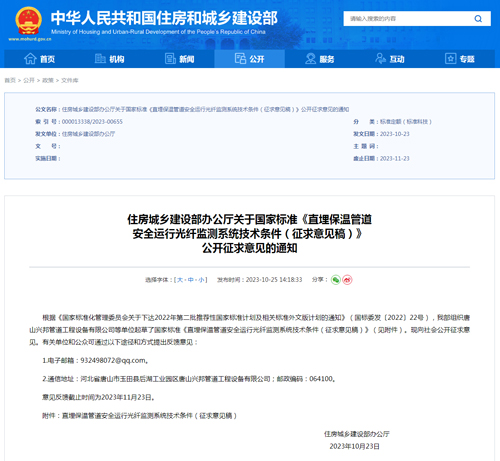The width and height of the screenshot is (500, 461).
Task: Share the notice via the WeChat icon
Action: (x=336, y=280)
